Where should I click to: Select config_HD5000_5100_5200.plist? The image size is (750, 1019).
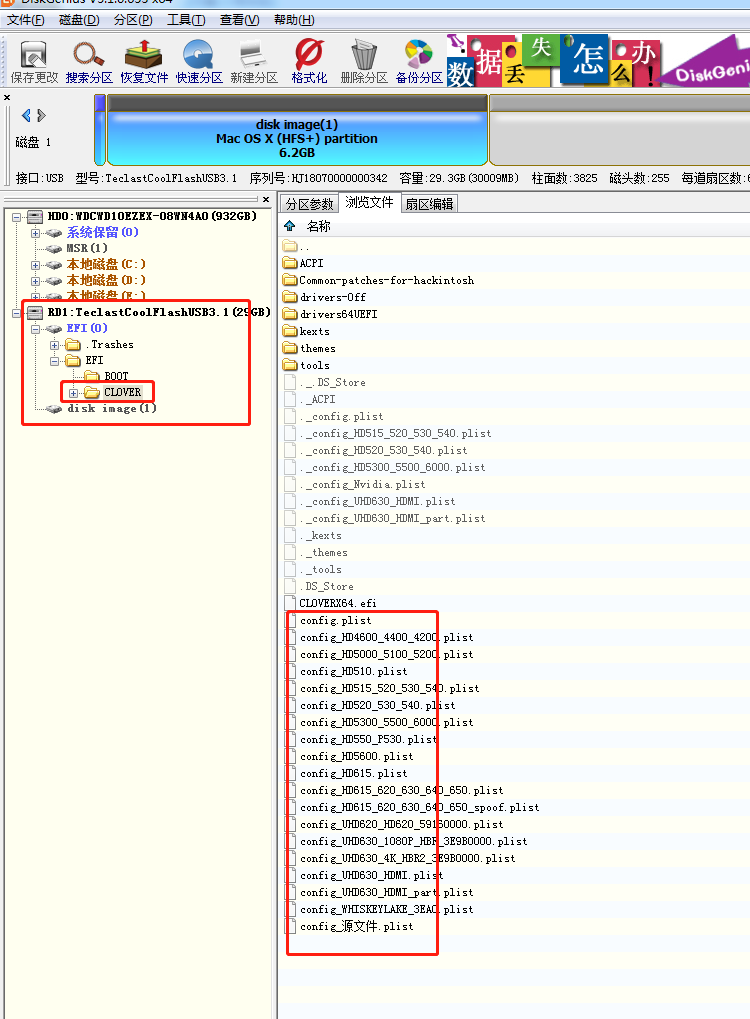387,654
